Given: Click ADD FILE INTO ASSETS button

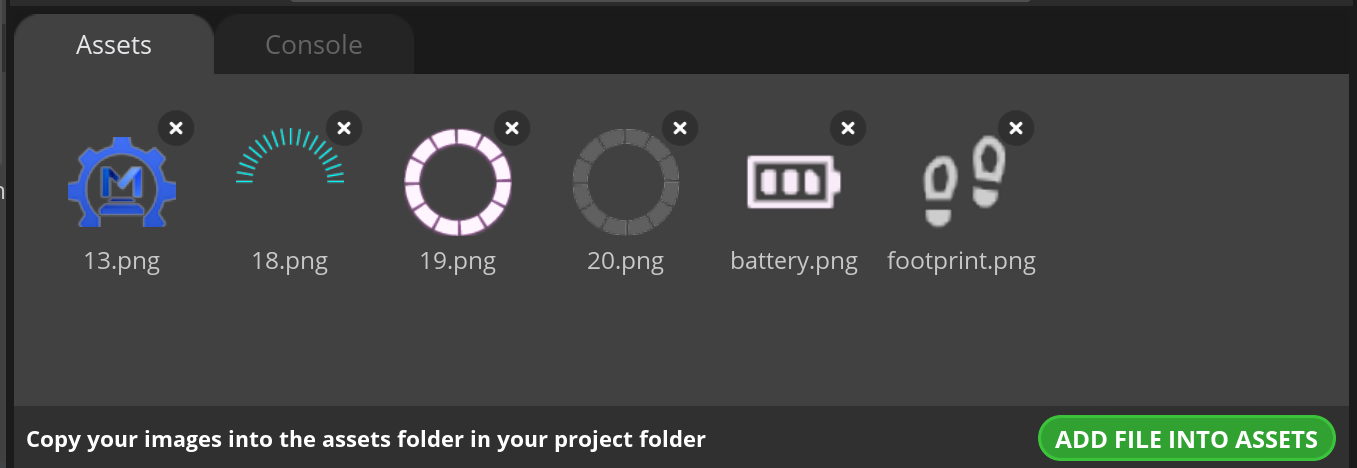Looking at the screenshot, I should tap(1187, 439).
